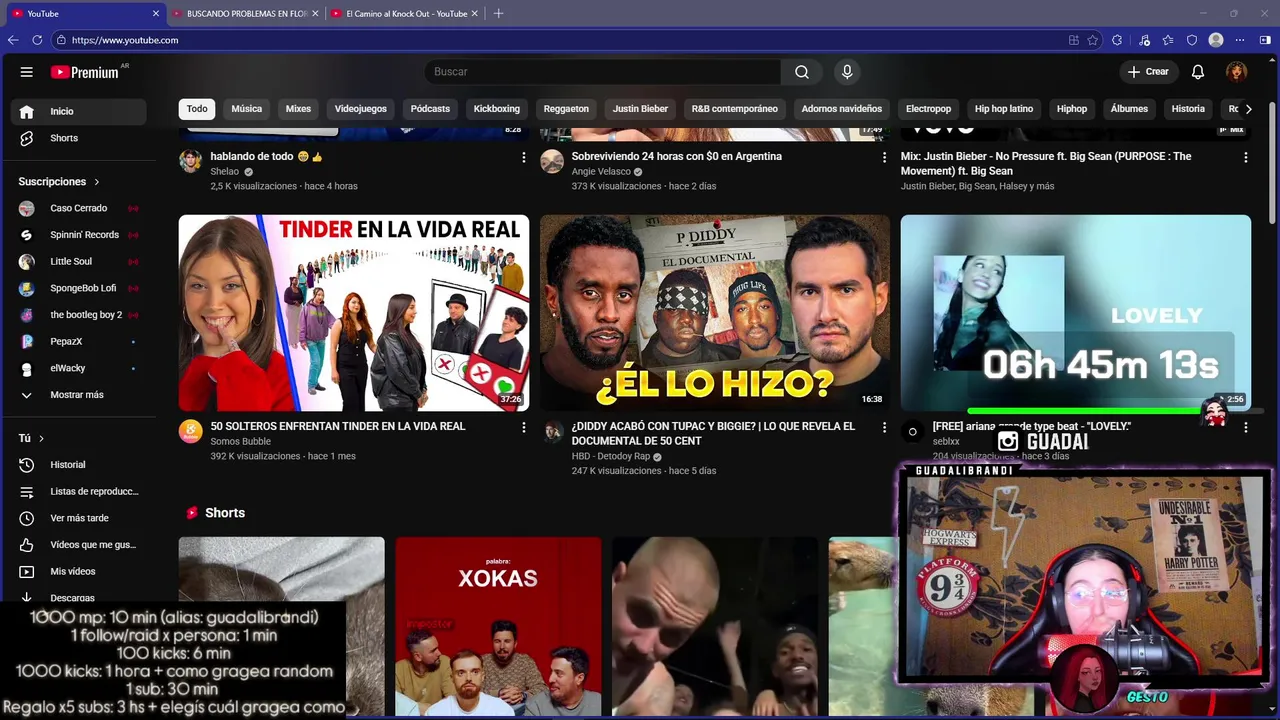Open Listas de reproducción in sidebar
The height and width of the screenshot is (720, 1280).
pyautogui.click(x=79, y=492)
